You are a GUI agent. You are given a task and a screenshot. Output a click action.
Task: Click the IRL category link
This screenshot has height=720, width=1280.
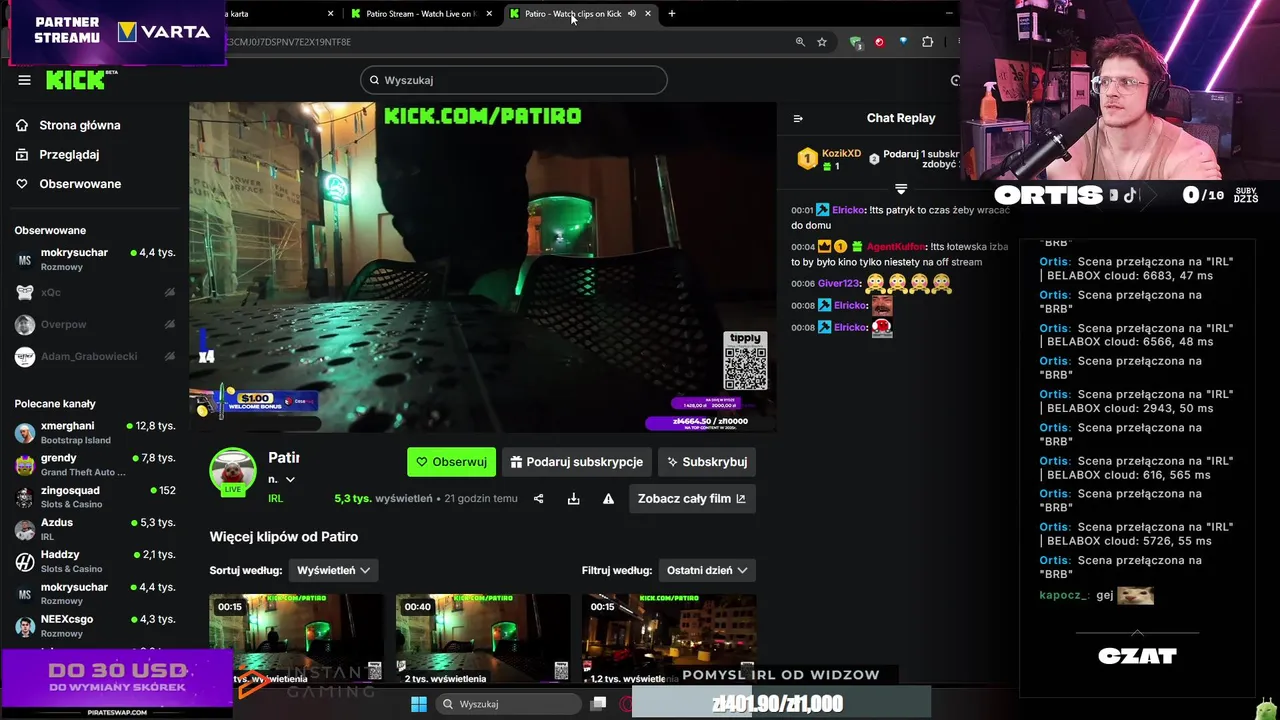(275, 499)
